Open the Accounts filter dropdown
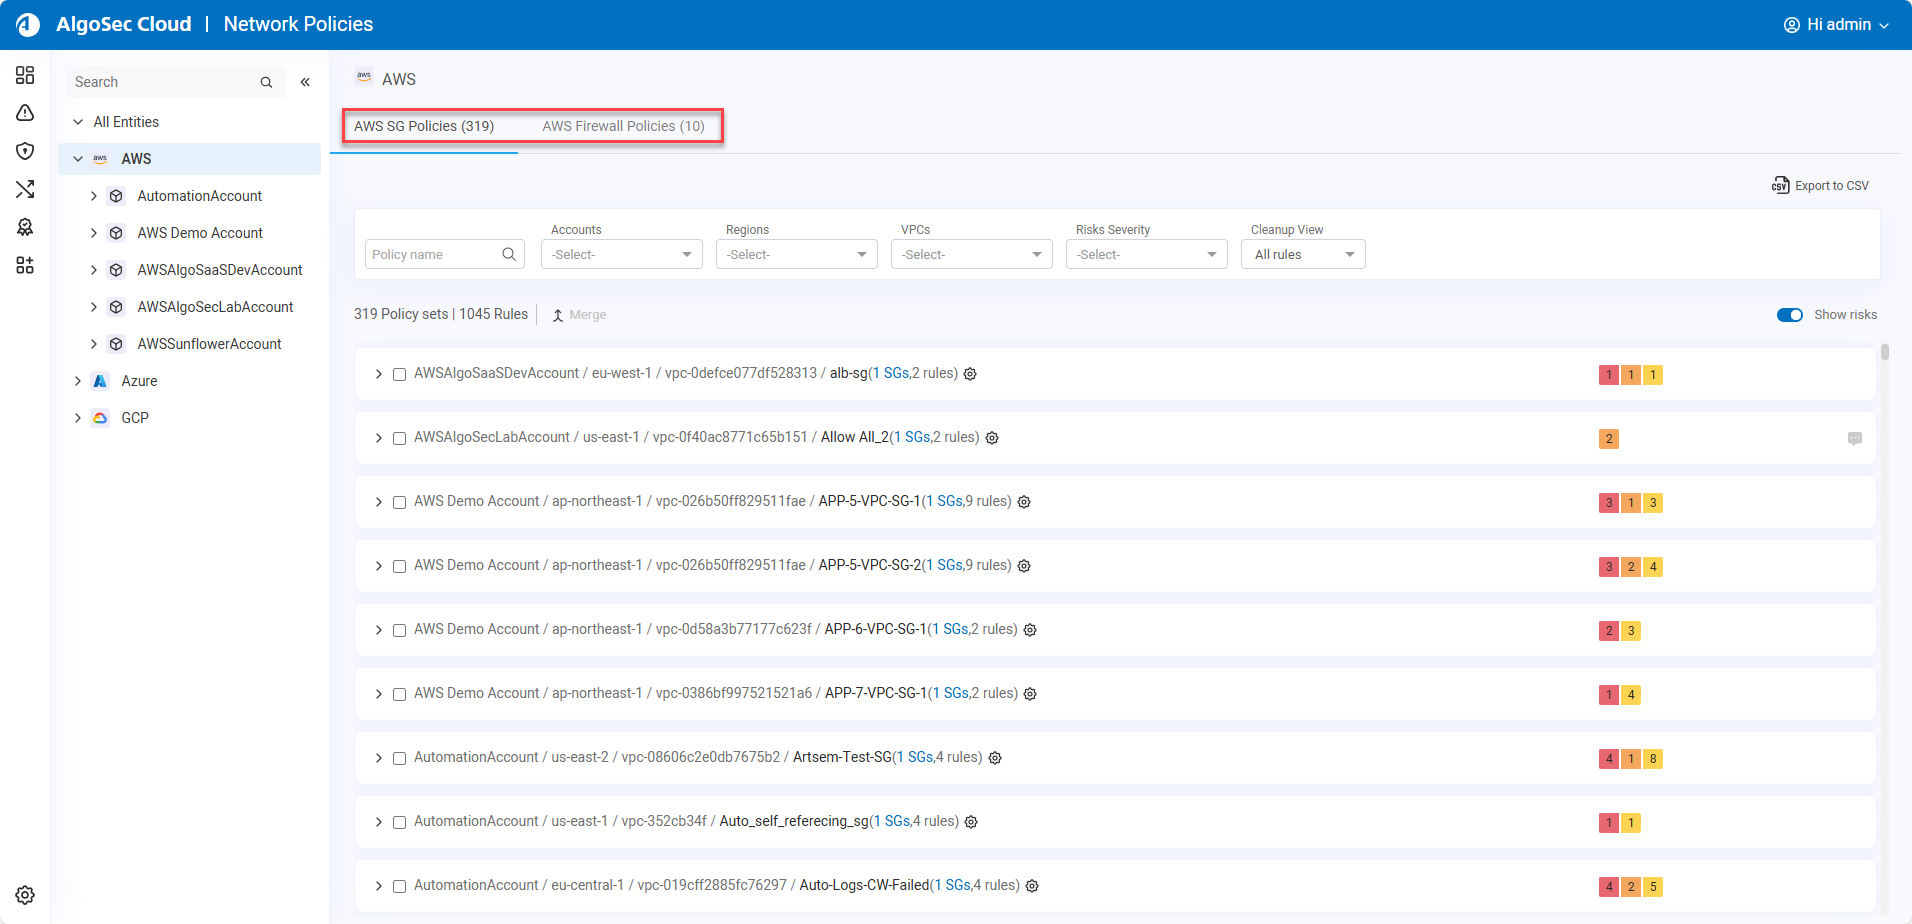The height and width of the screenshot is (924, 1912). pos(621,255)
